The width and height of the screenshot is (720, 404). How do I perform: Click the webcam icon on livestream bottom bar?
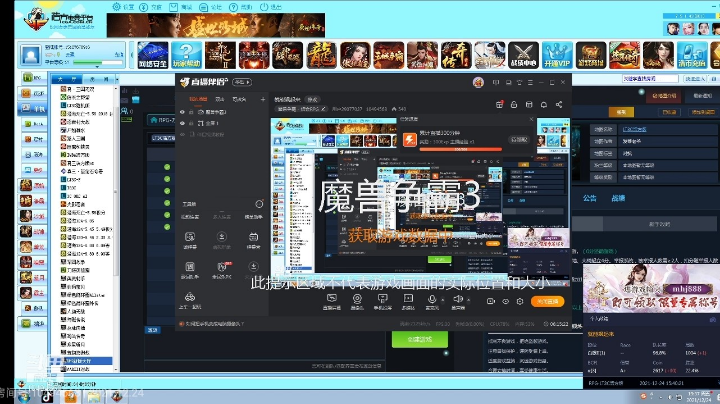pyautogui.click(x=357, y=298)
